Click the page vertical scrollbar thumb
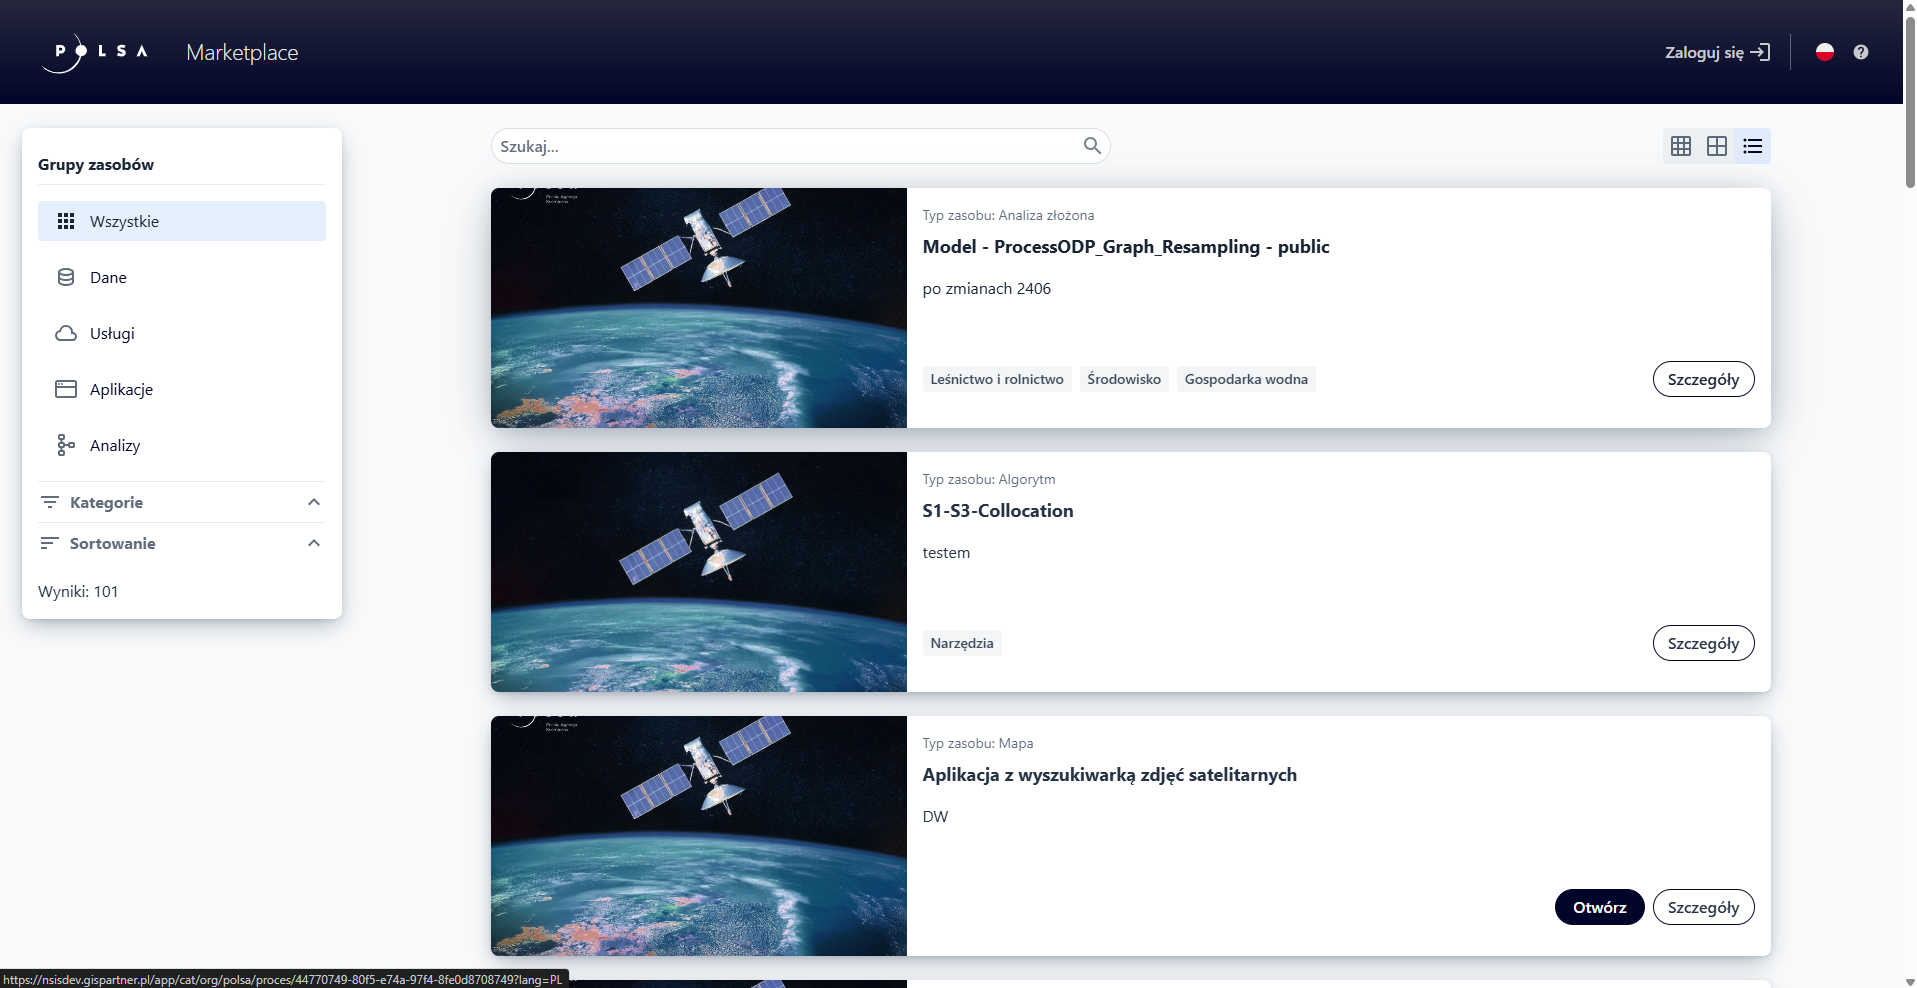 tap(1910, 100)
